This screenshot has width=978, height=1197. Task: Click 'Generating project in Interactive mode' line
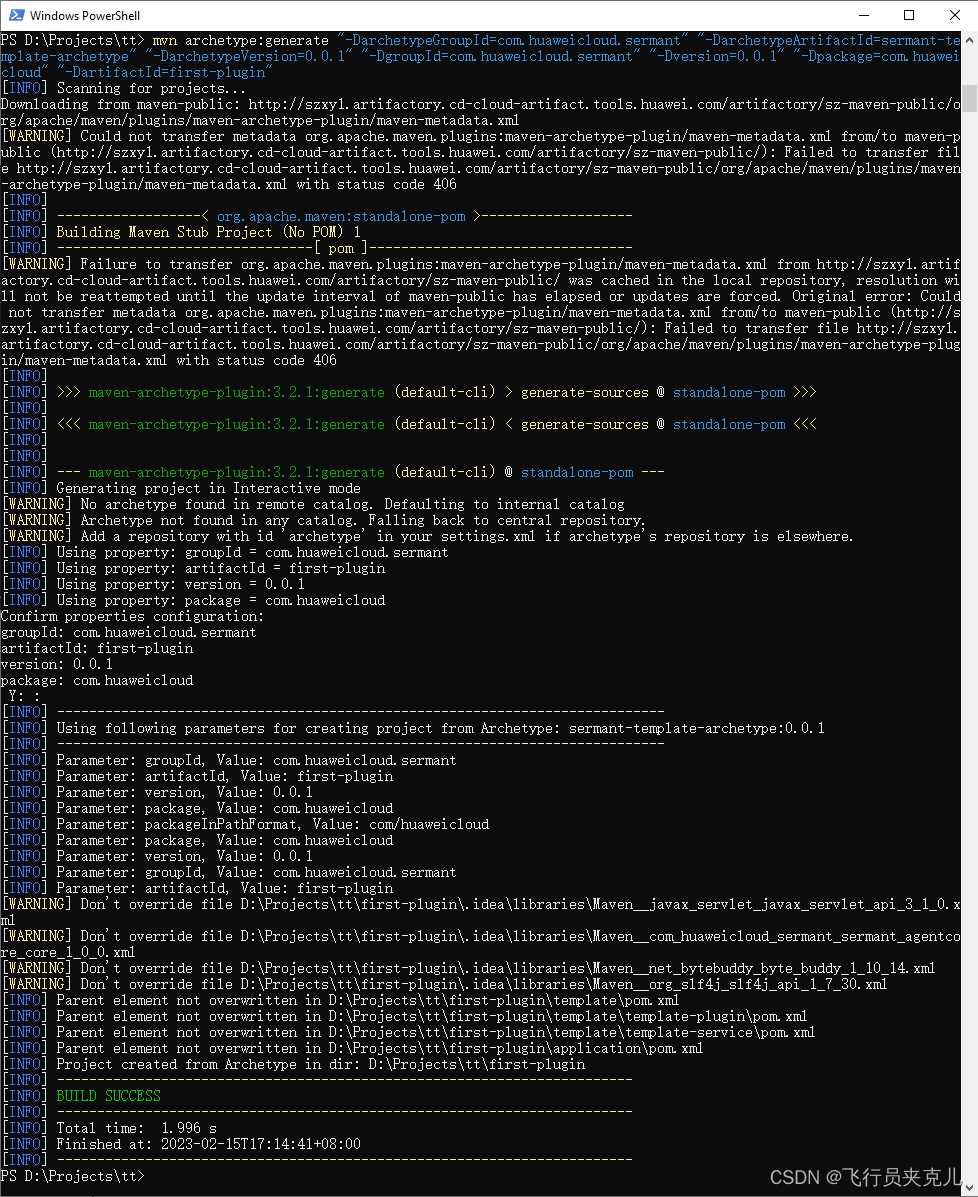point(181,488)
